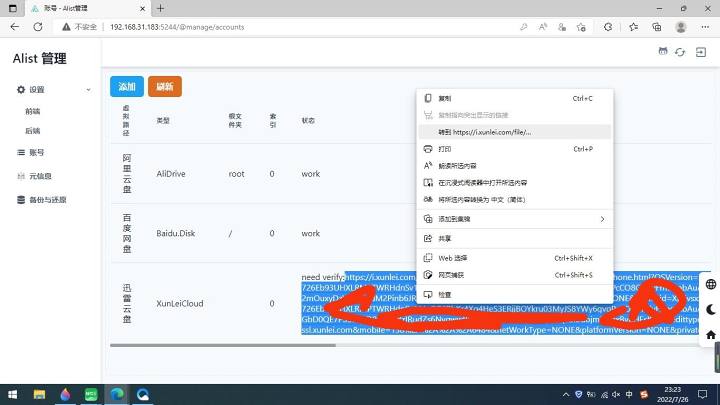Choose 'Go to https://i.xunlei.com/file/...' menu entry

[x=515, y=132]
